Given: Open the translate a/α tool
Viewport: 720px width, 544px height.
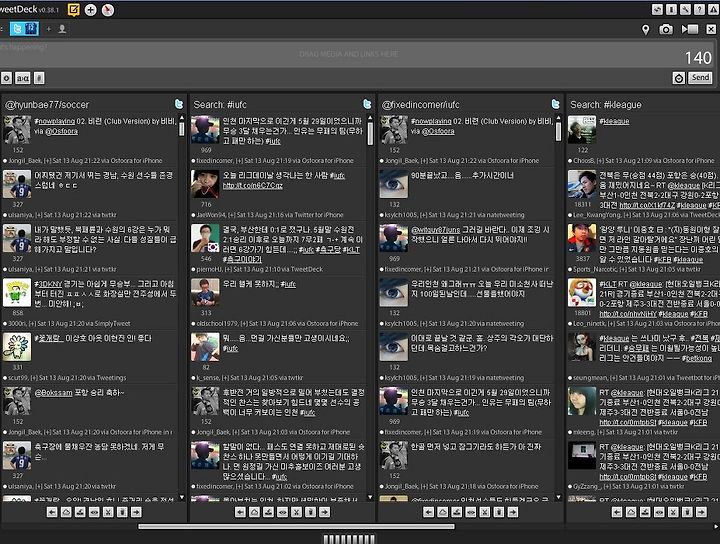Looking at the screenshot, I should click(x=23, y=78).
